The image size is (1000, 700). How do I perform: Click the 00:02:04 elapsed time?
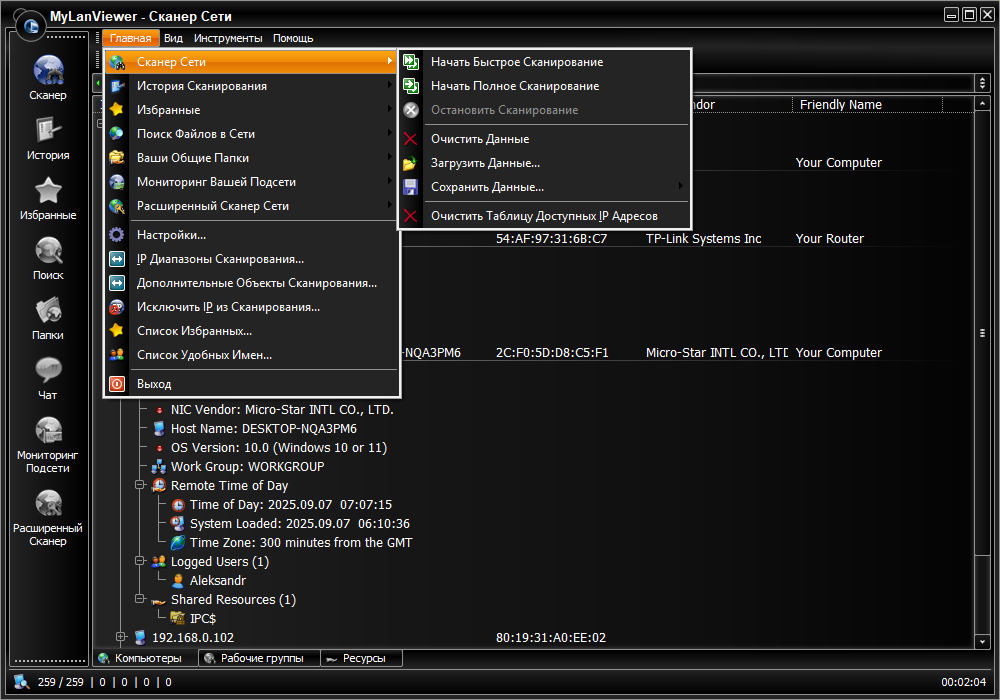point(963,682)
